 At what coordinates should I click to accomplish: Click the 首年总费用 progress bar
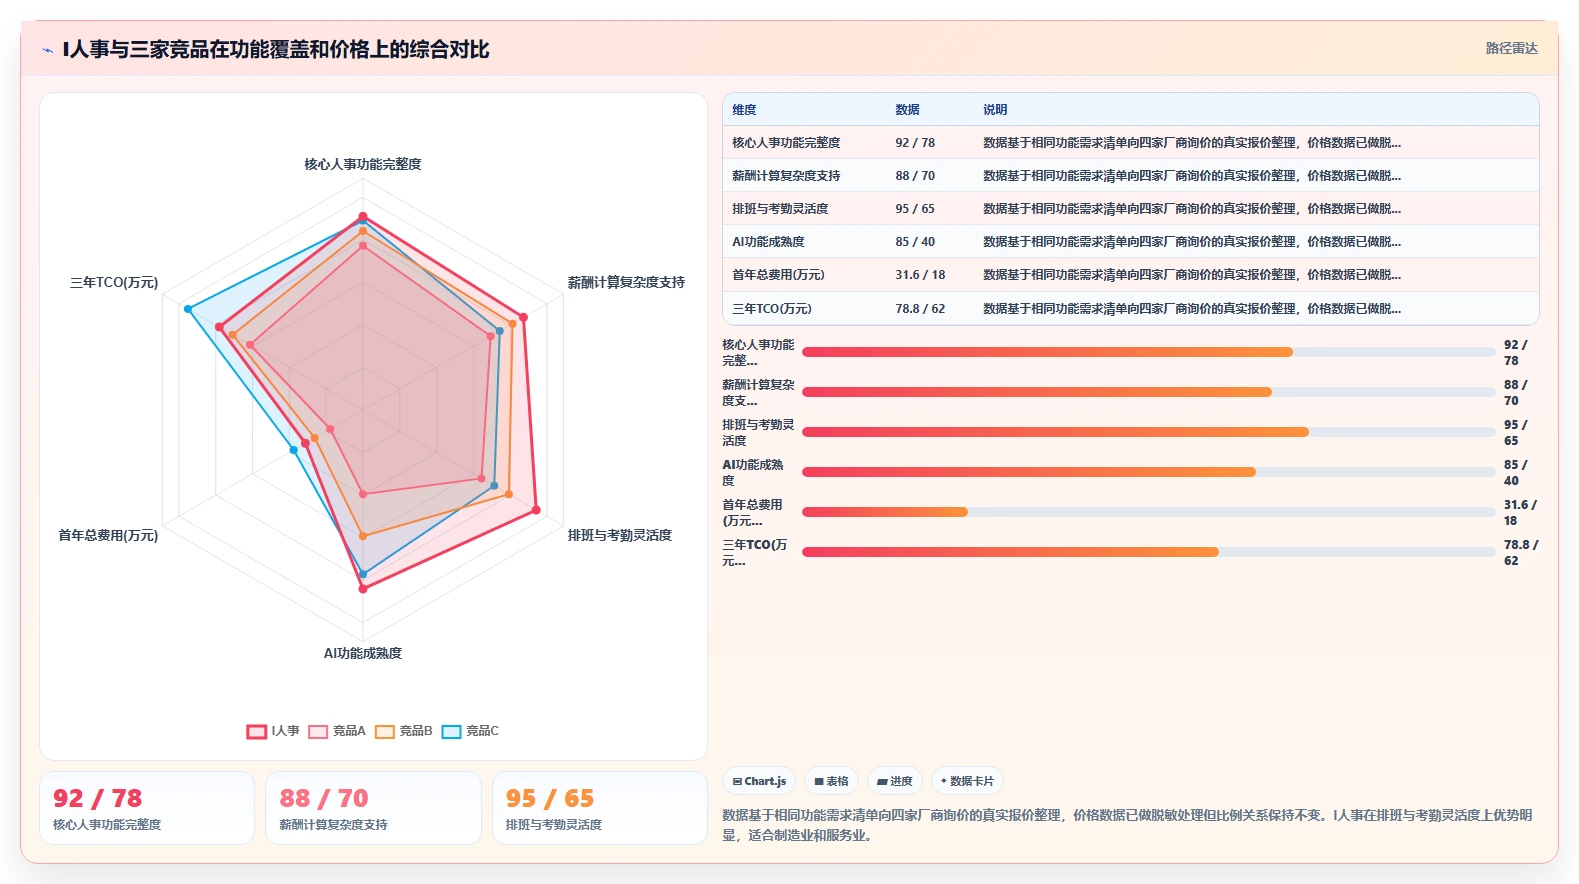[1148, 512]
